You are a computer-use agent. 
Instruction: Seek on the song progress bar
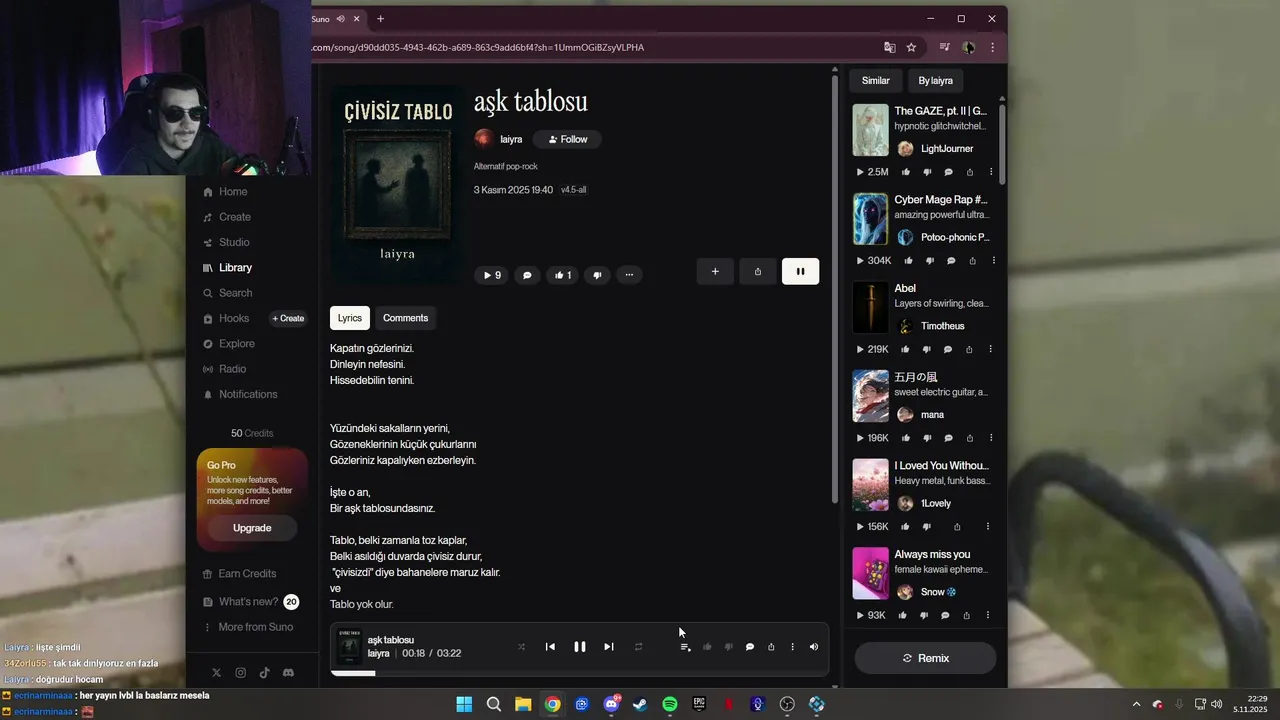click(x=580, y=673)
